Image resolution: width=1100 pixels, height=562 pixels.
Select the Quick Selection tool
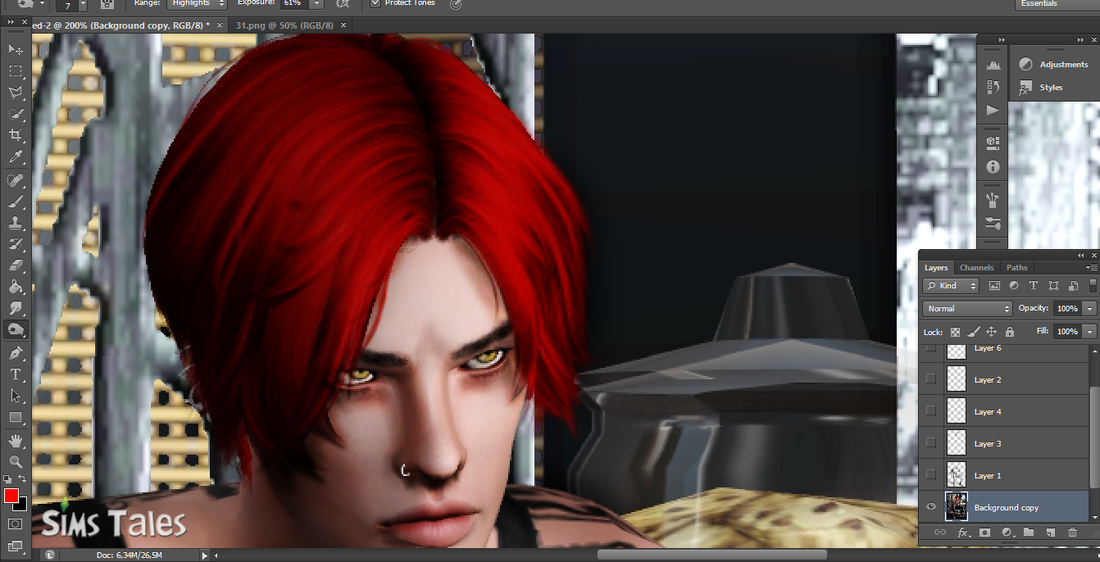(15, 114)
